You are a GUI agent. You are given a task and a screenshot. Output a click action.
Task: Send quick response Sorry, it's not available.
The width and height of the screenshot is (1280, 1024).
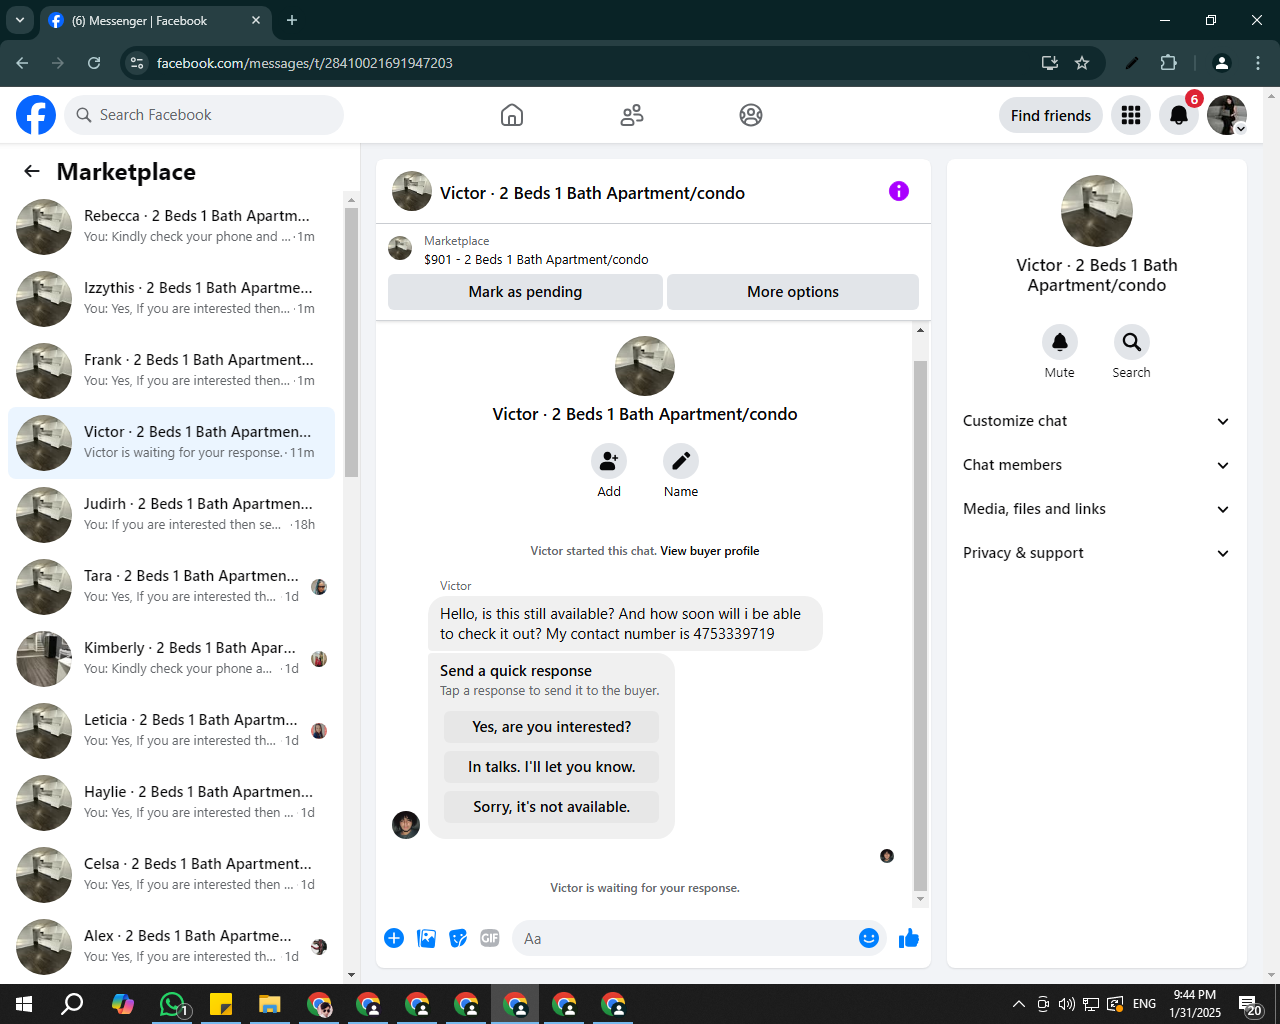tap(552, 807)
